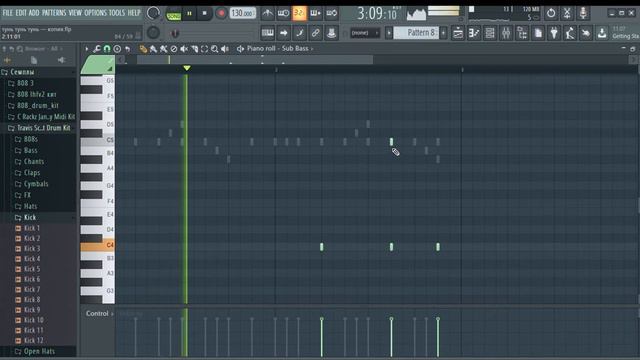
Task: Open the 808_drum_kit folder
Action: 39,105
